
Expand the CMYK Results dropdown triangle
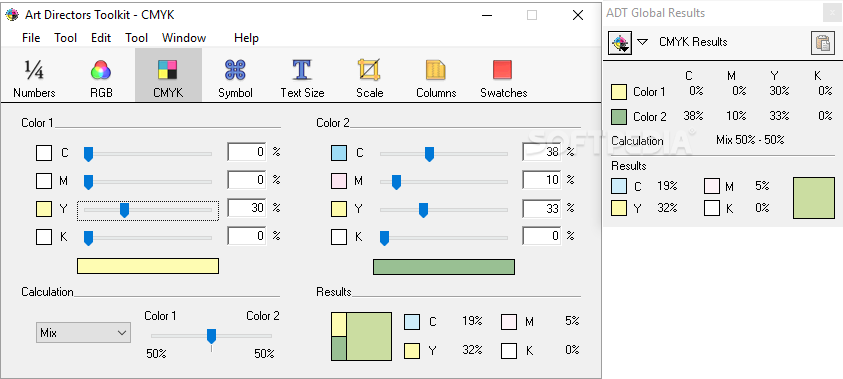(x=642, y=42)
